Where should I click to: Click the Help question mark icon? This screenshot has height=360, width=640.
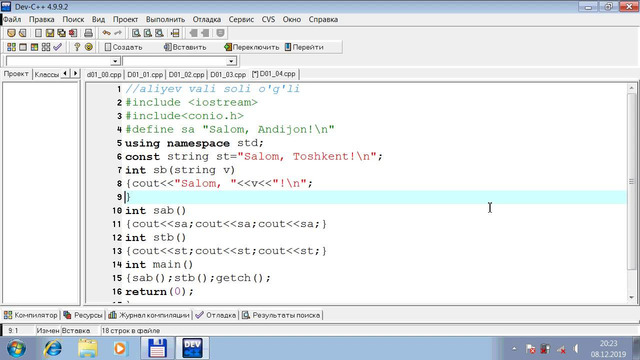77,47
